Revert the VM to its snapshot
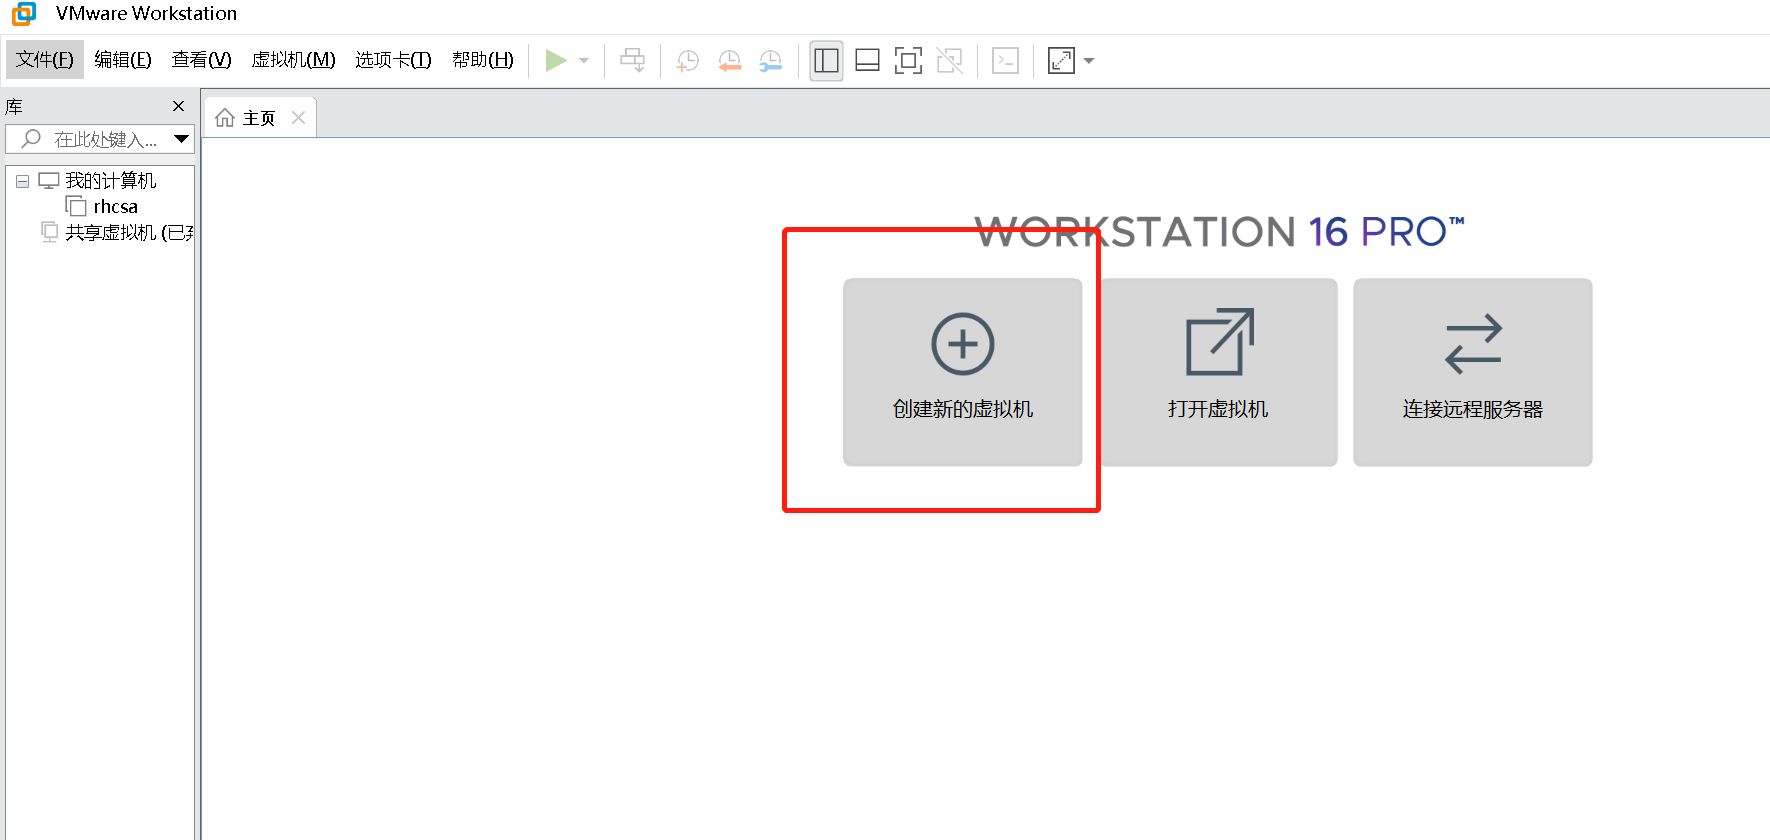 [x=729, y=61]
